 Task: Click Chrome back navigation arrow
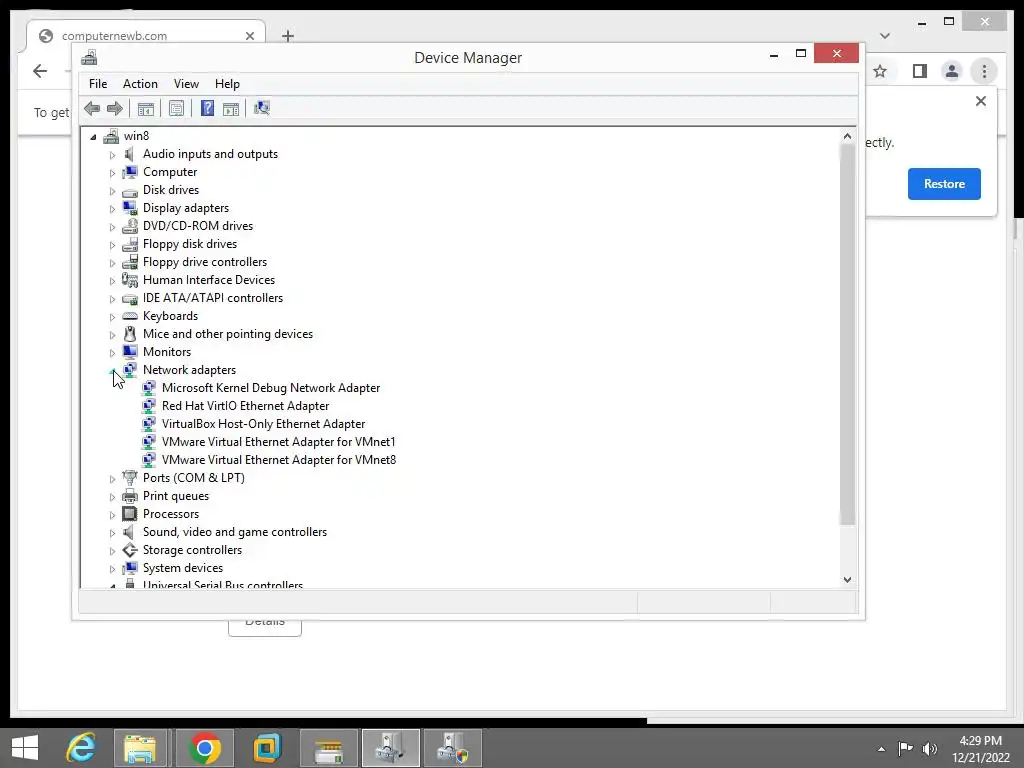coord(40,71)
